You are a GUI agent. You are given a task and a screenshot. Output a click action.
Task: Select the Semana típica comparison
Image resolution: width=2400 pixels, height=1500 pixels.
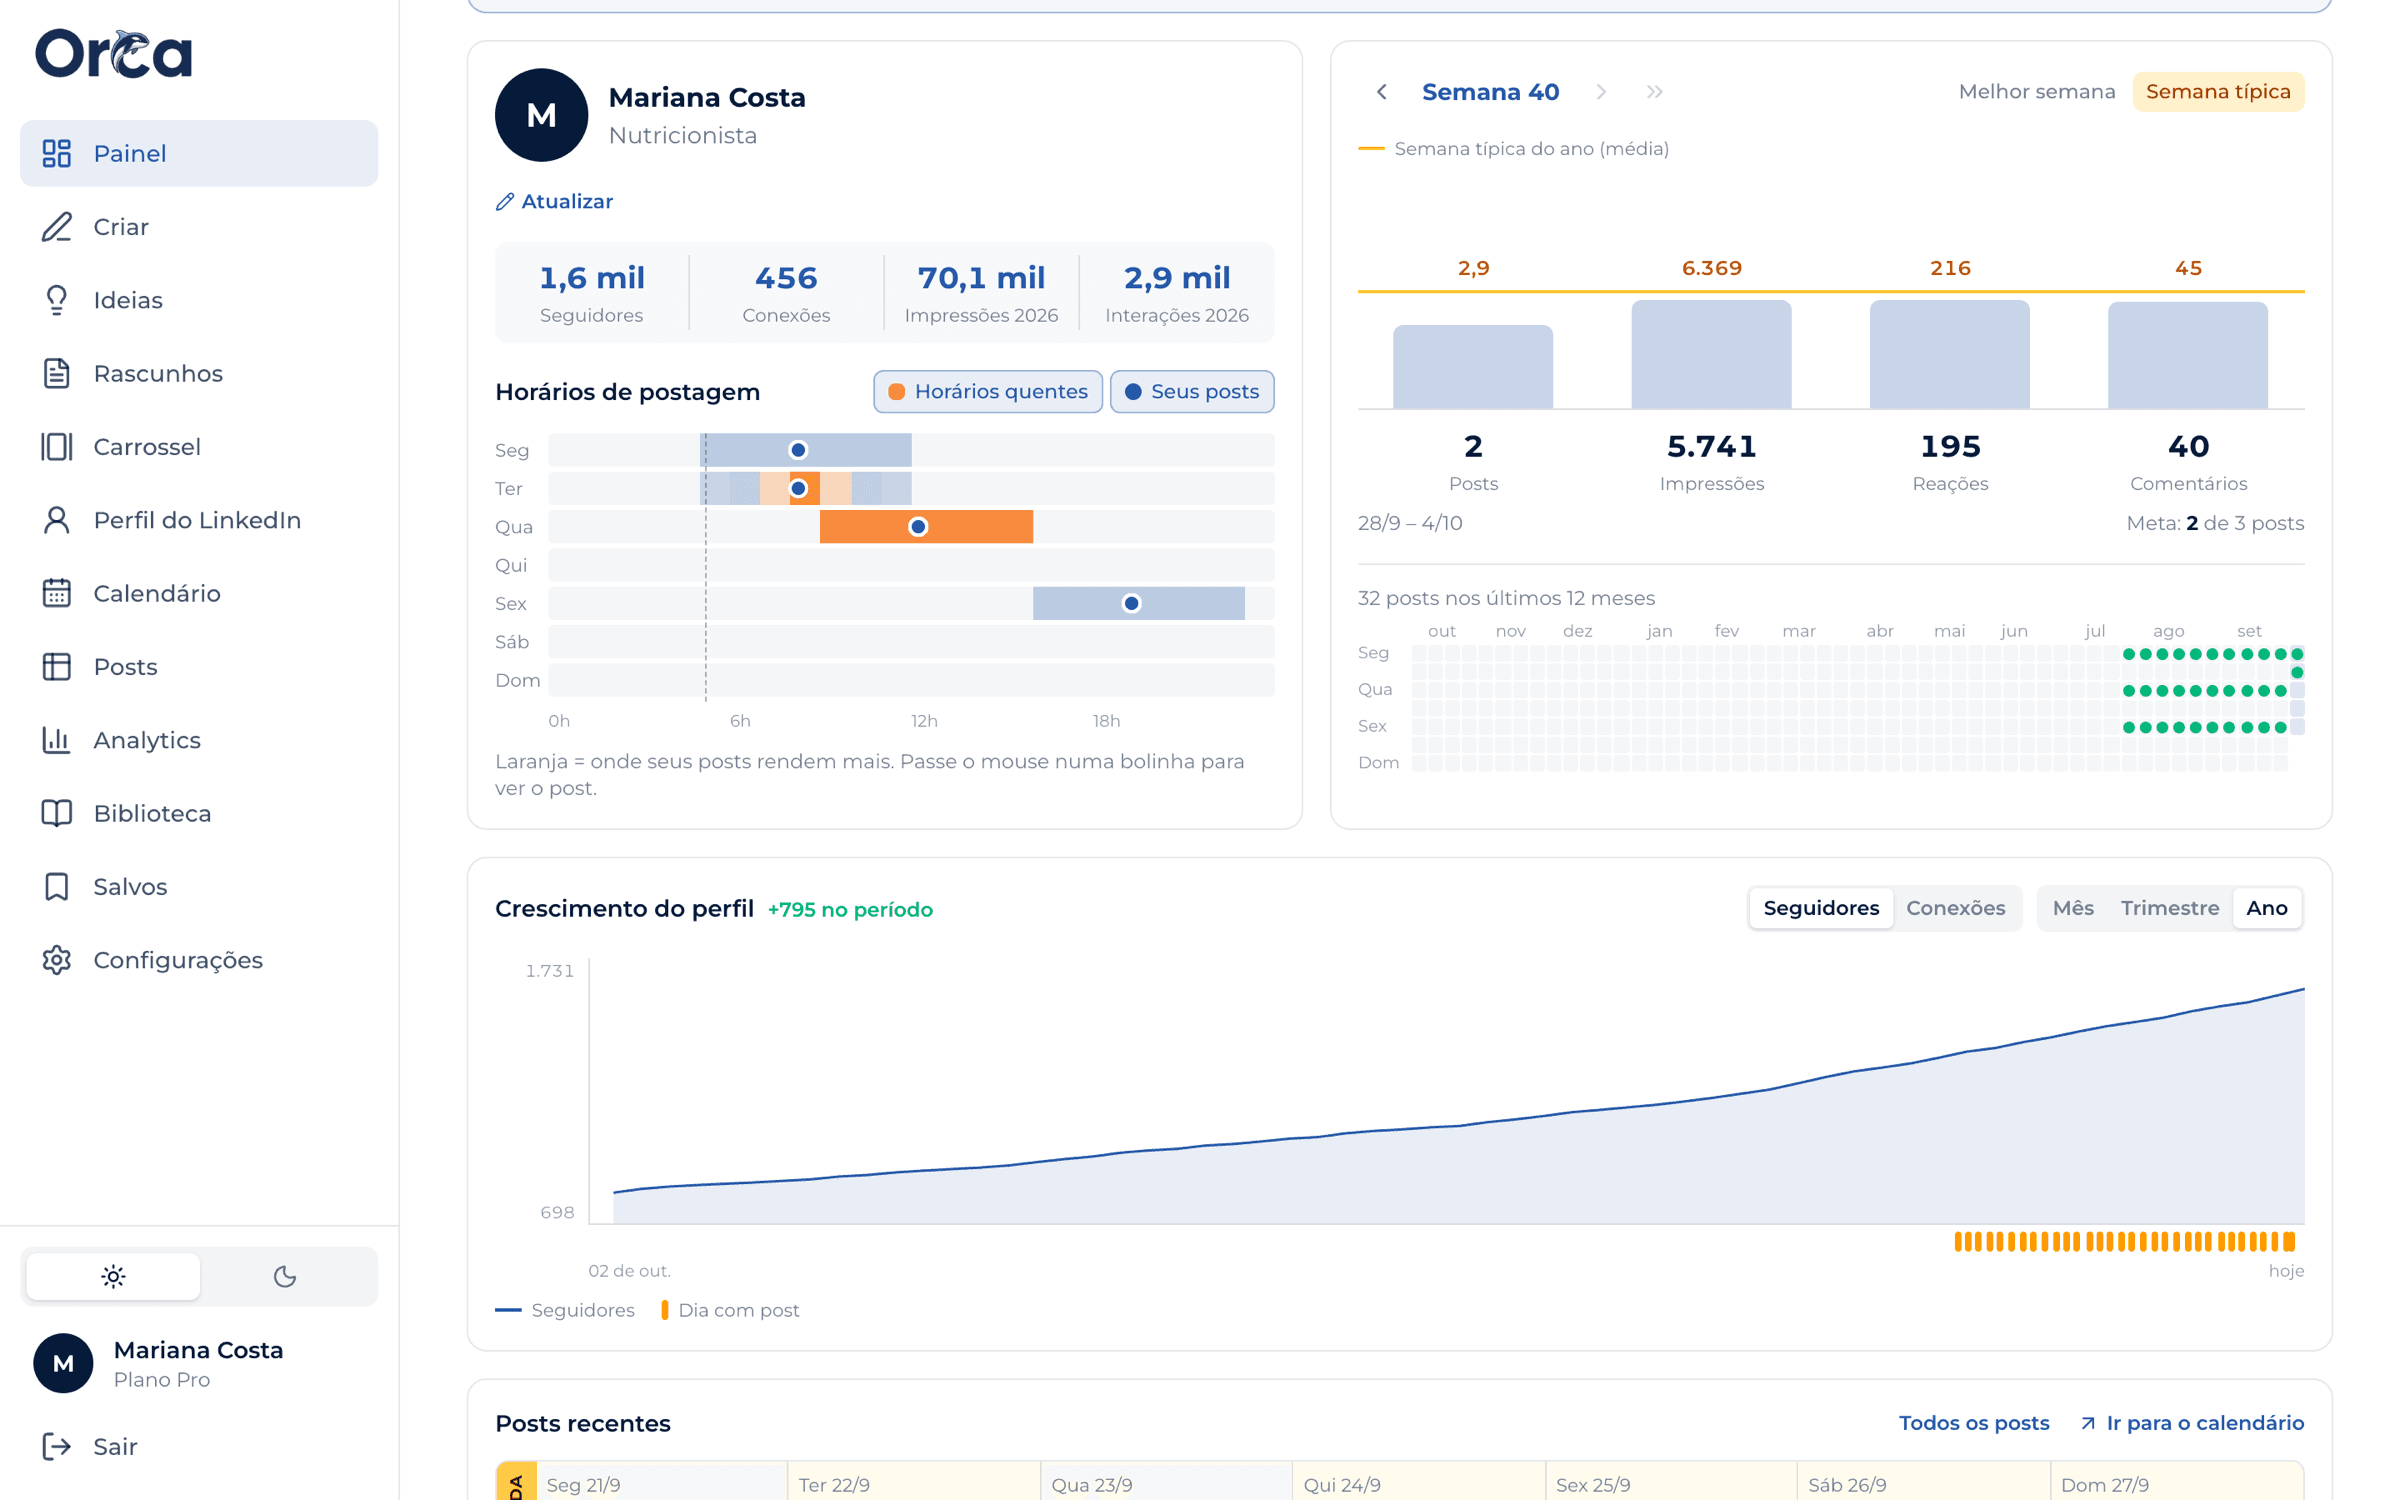2218,92
